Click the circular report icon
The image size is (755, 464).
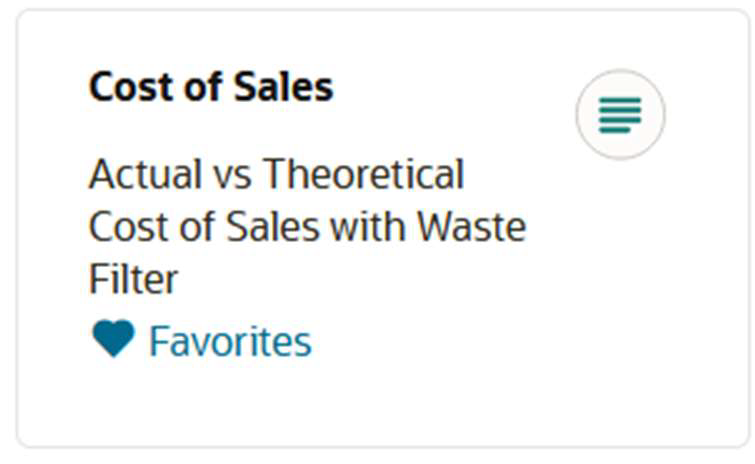[x=620, y=115]
